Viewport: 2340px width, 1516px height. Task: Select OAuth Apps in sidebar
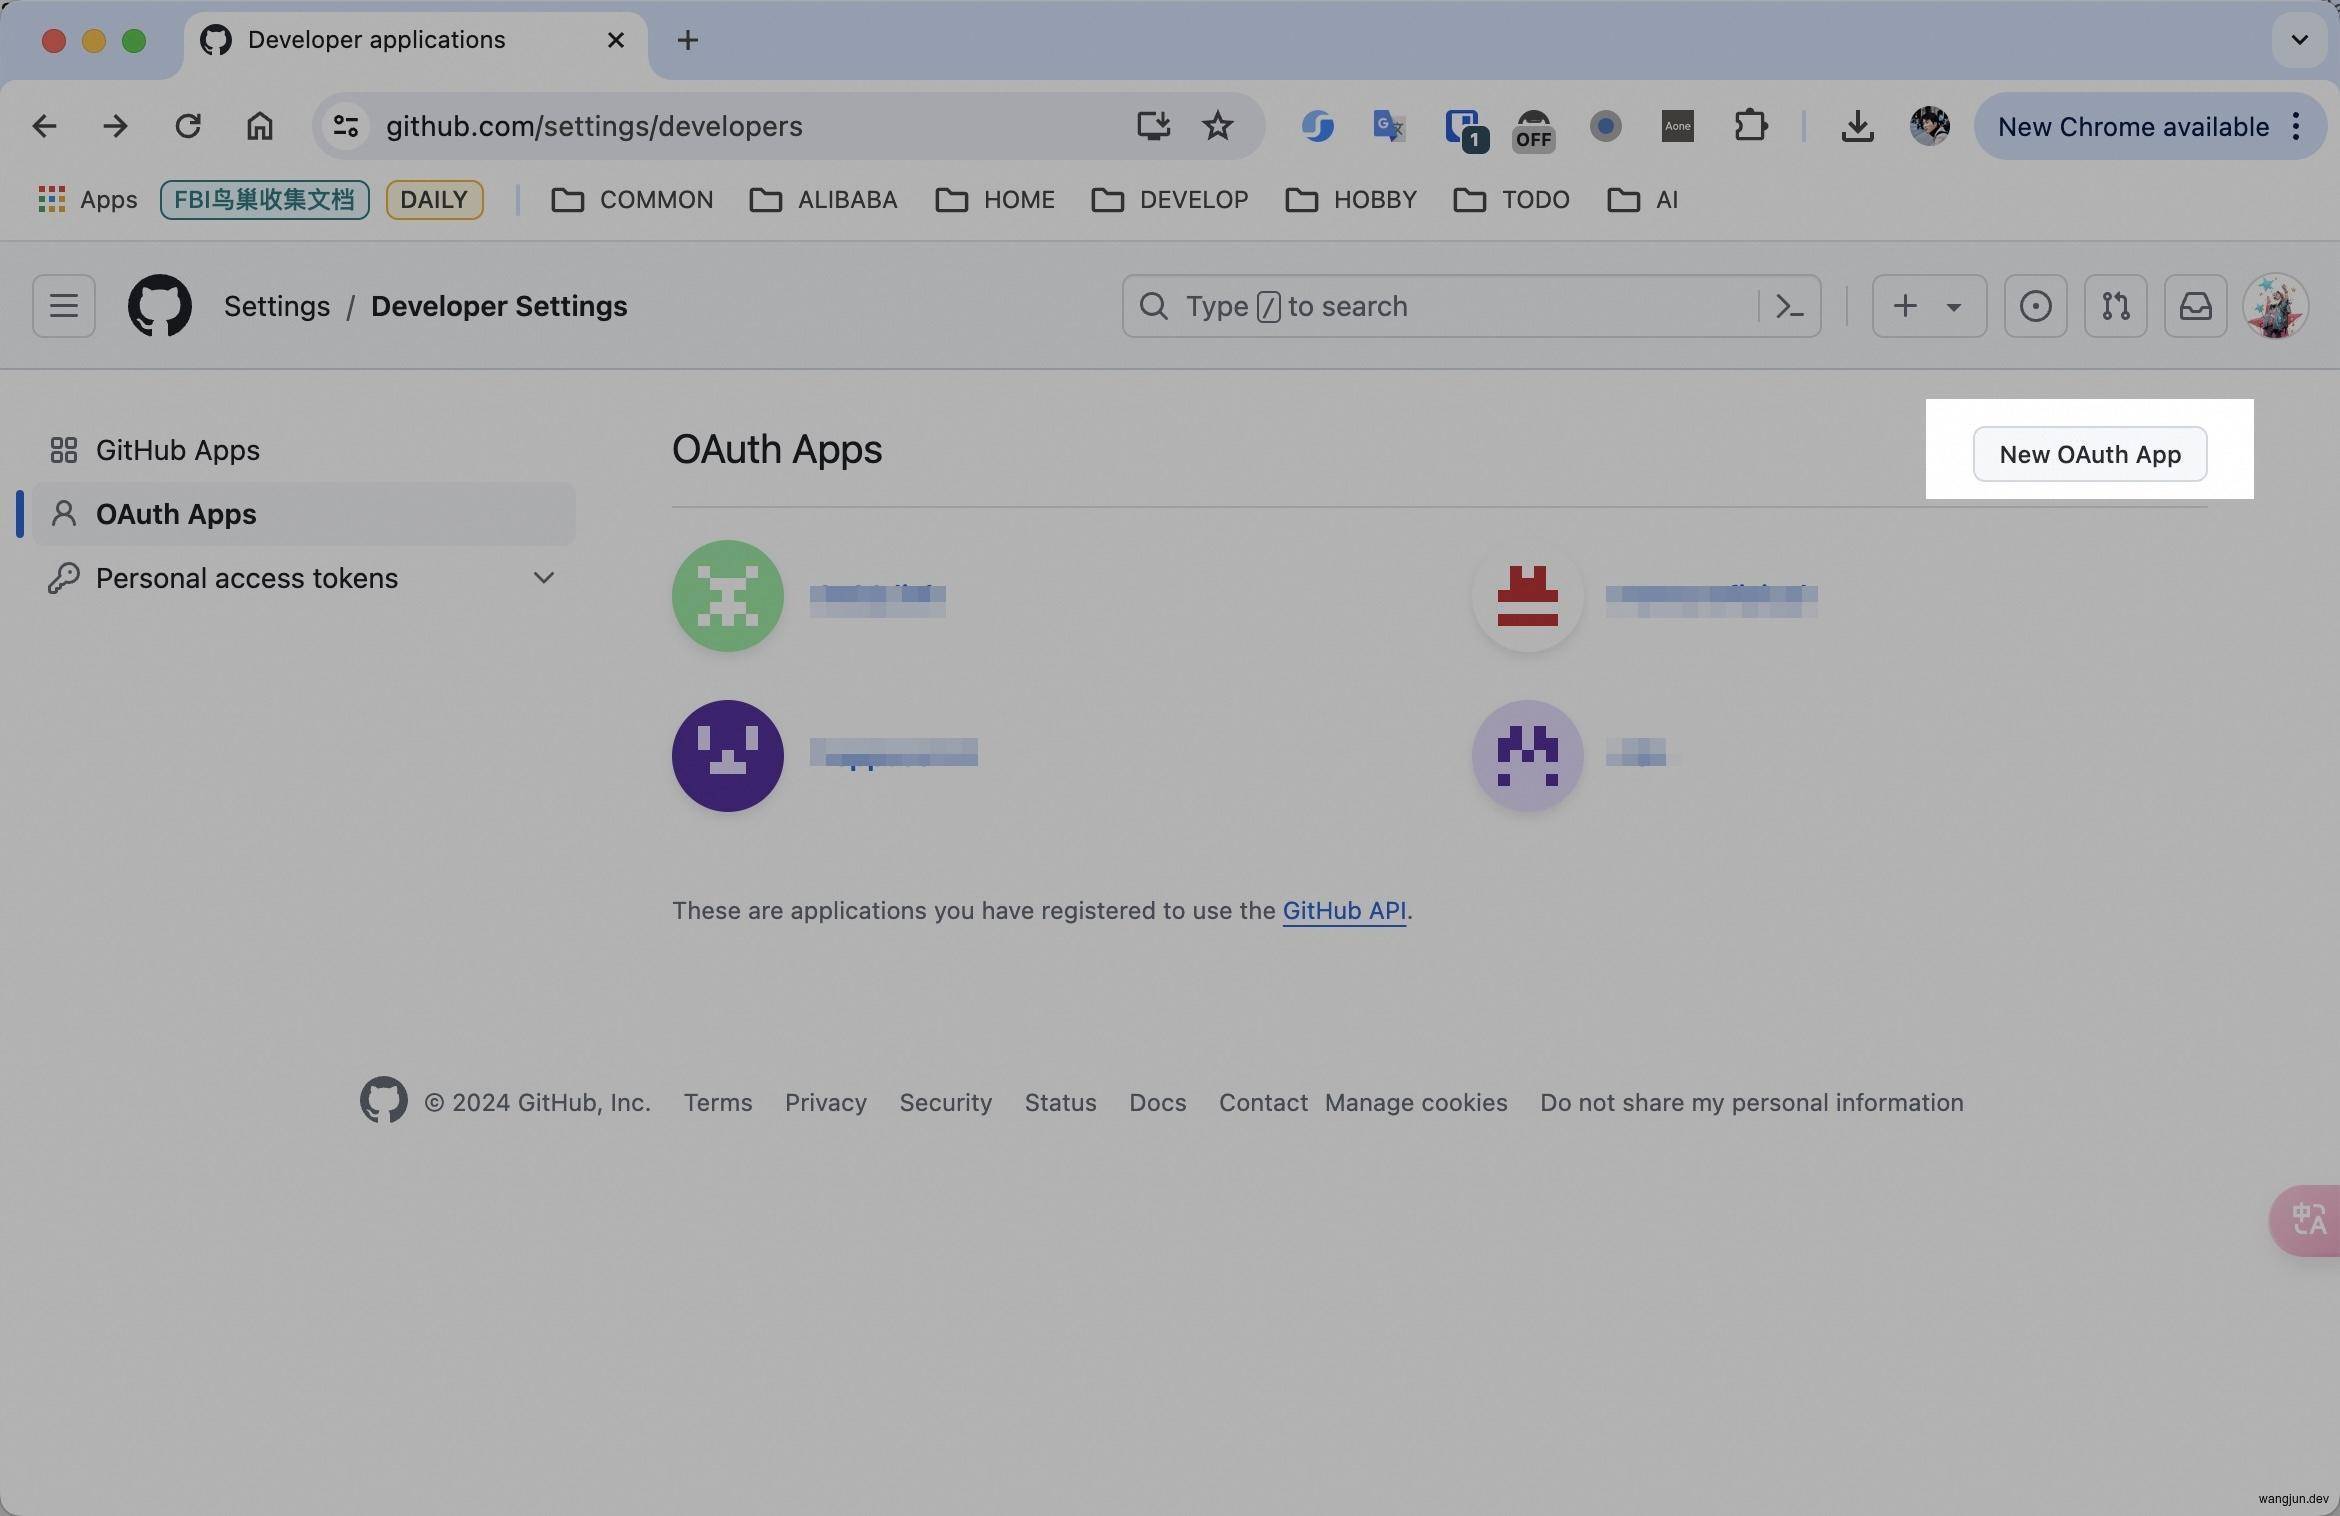[x=304, y=514]
